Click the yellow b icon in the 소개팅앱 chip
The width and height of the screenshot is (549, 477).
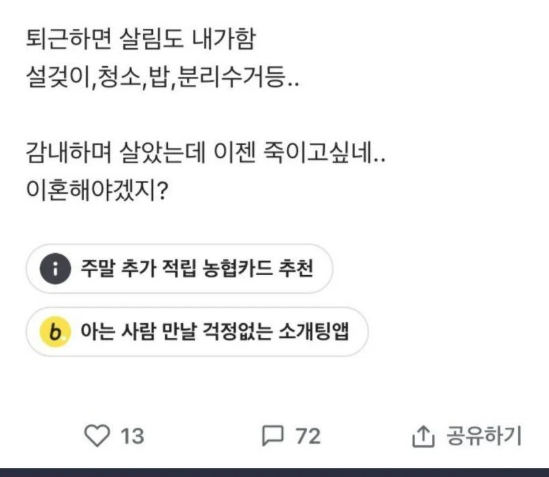click(x=55, y=332)
